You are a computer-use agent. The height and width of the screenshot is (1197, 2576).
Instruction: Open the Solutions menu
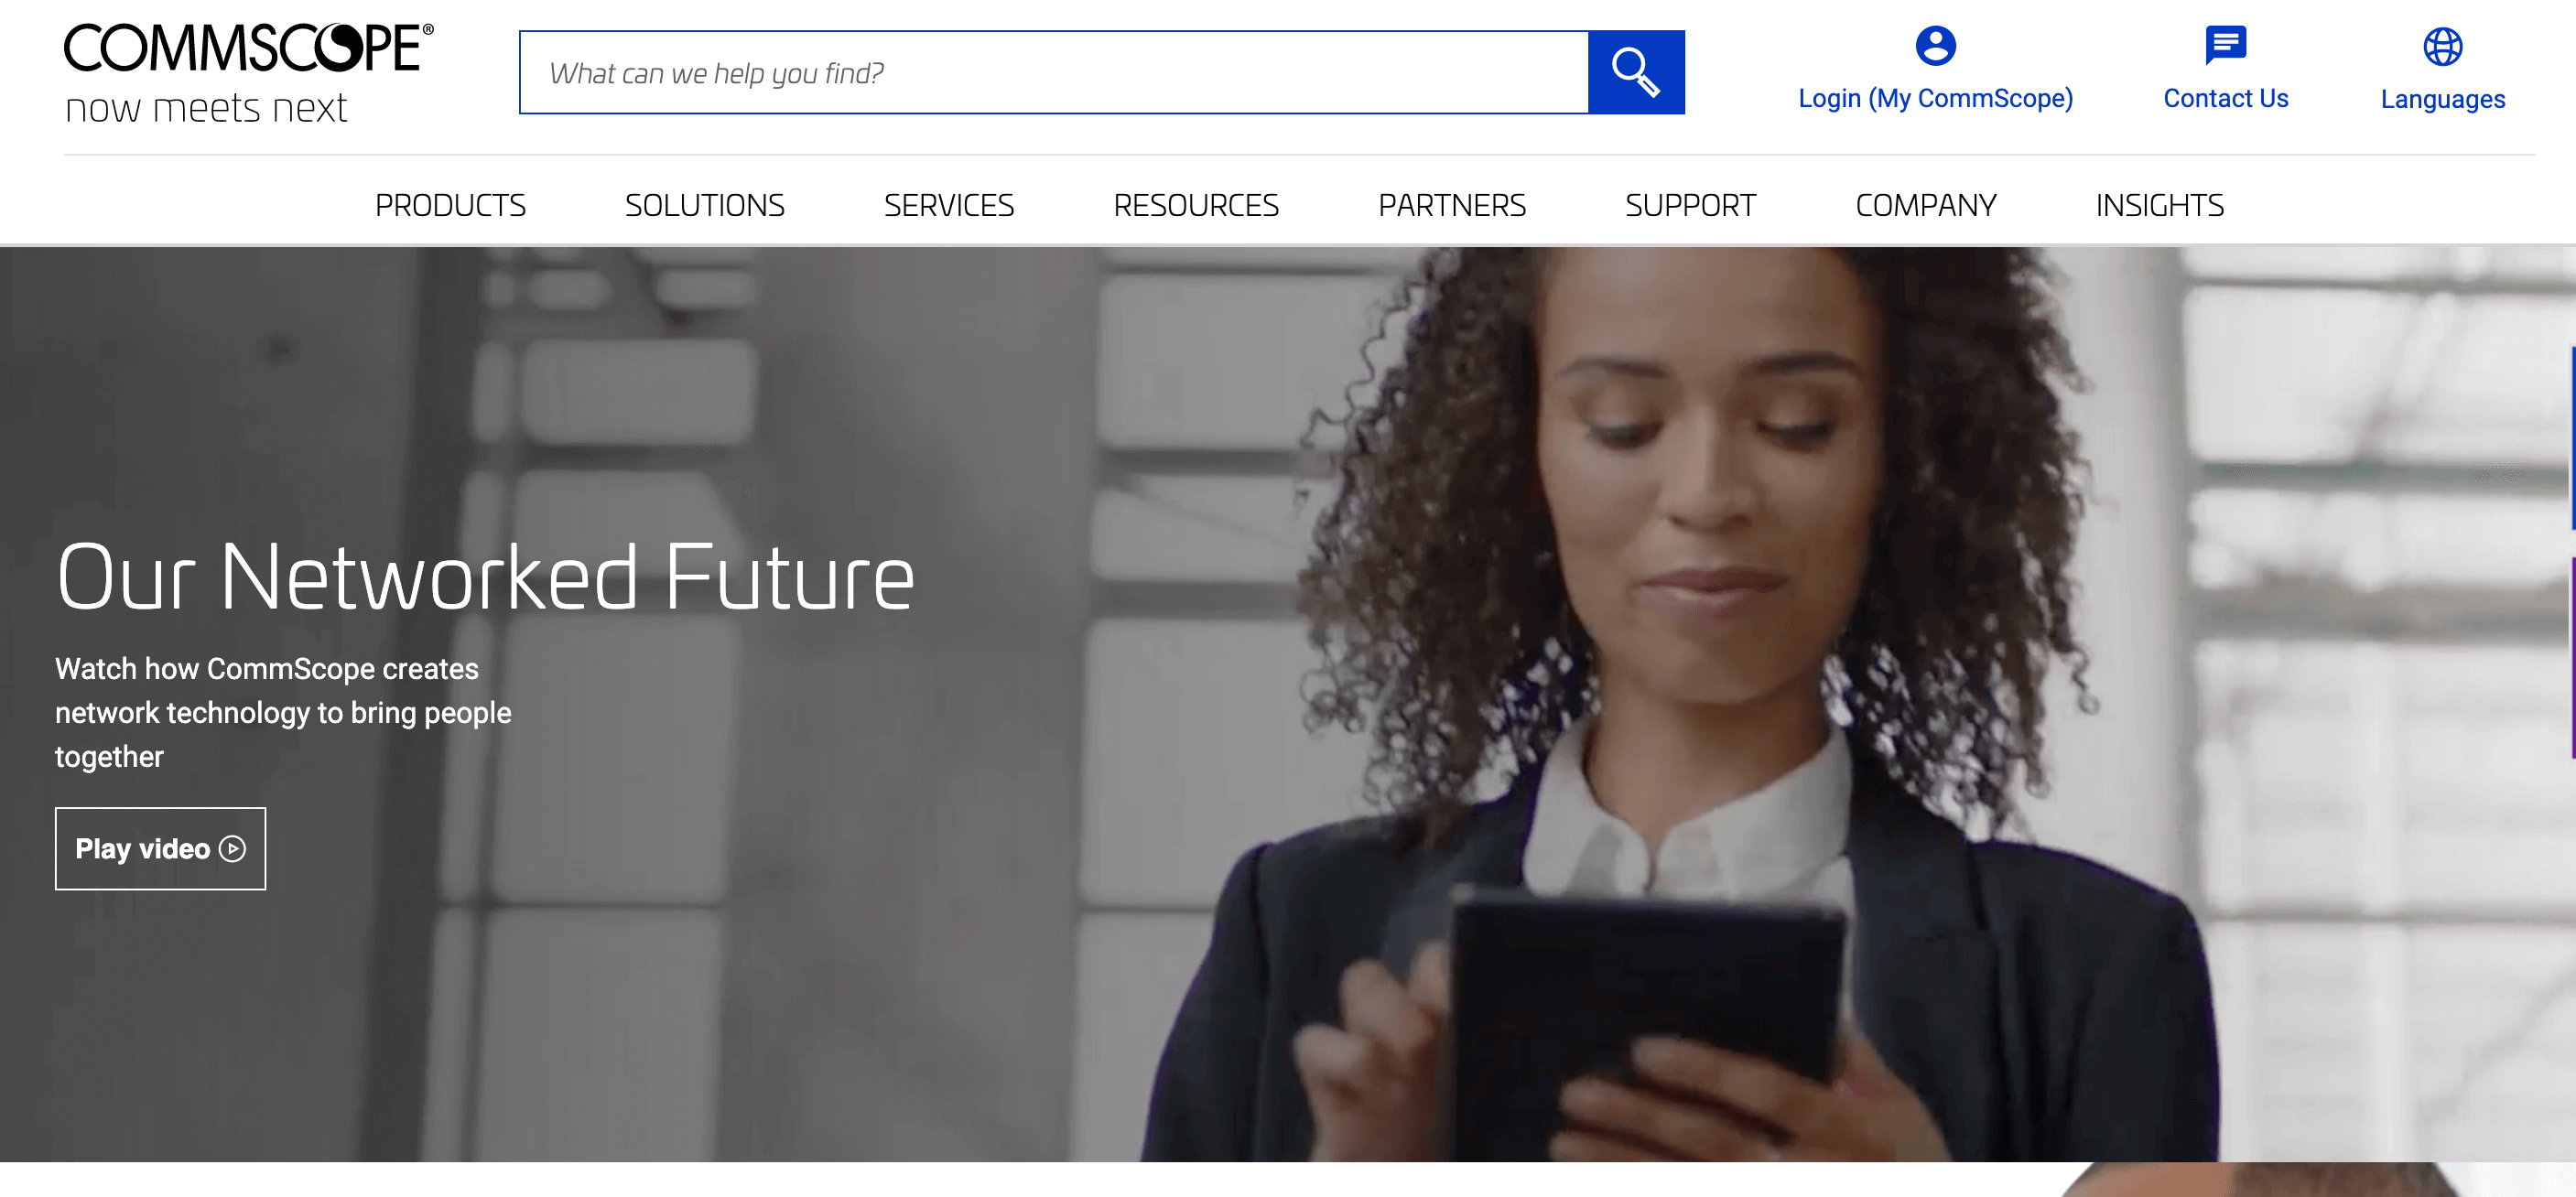pos(704,205)
